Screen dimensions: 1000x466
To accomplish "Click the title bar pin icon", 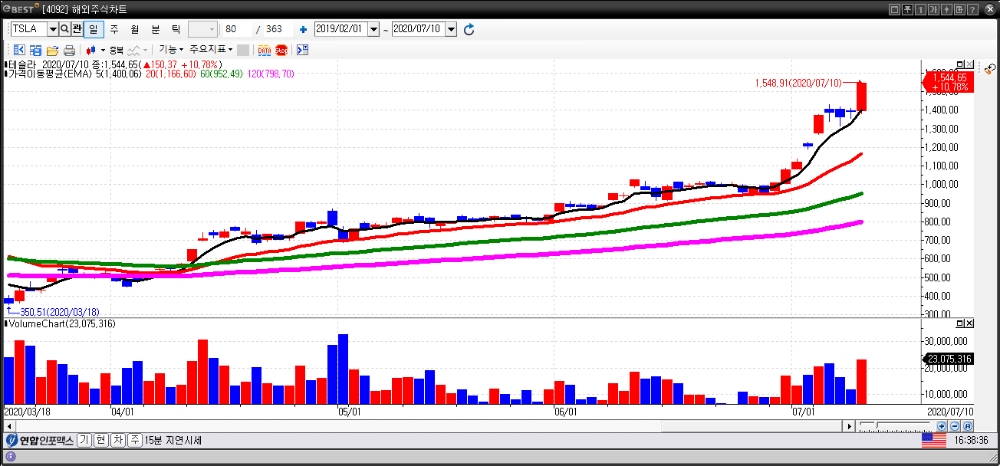I will 908,10.
